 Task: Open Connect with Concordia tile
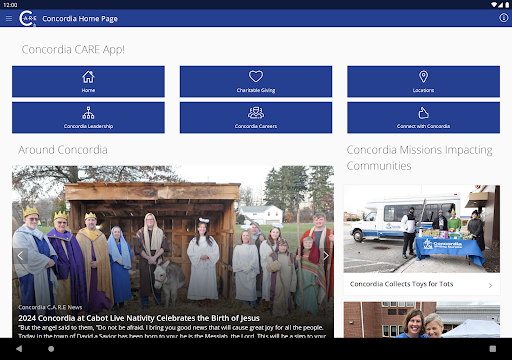tap(423, 118)
